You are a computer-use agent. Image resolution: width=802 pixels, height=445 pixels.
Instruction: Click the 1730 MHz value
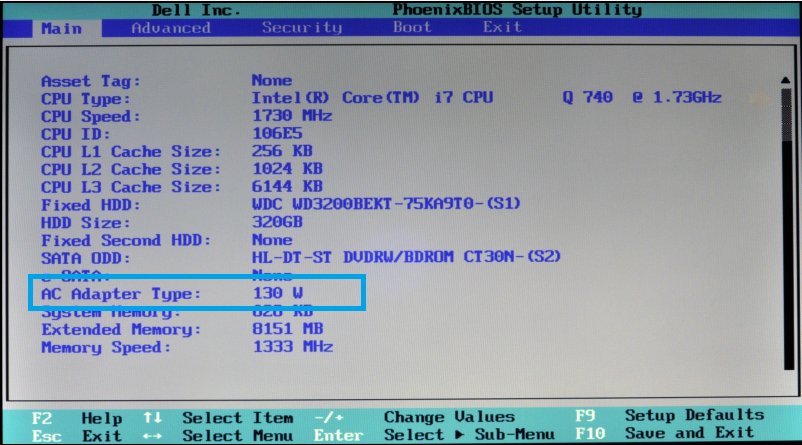pyautogui.click(x=292, y=116)
